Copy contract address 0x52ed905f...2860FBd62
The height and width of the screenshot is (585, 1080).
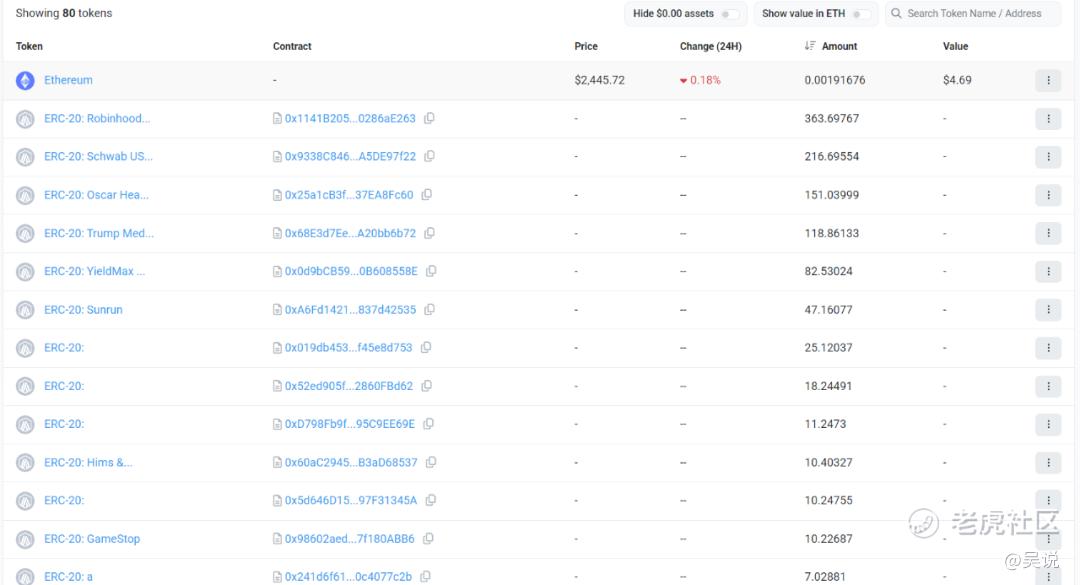(x=426, y=386)
